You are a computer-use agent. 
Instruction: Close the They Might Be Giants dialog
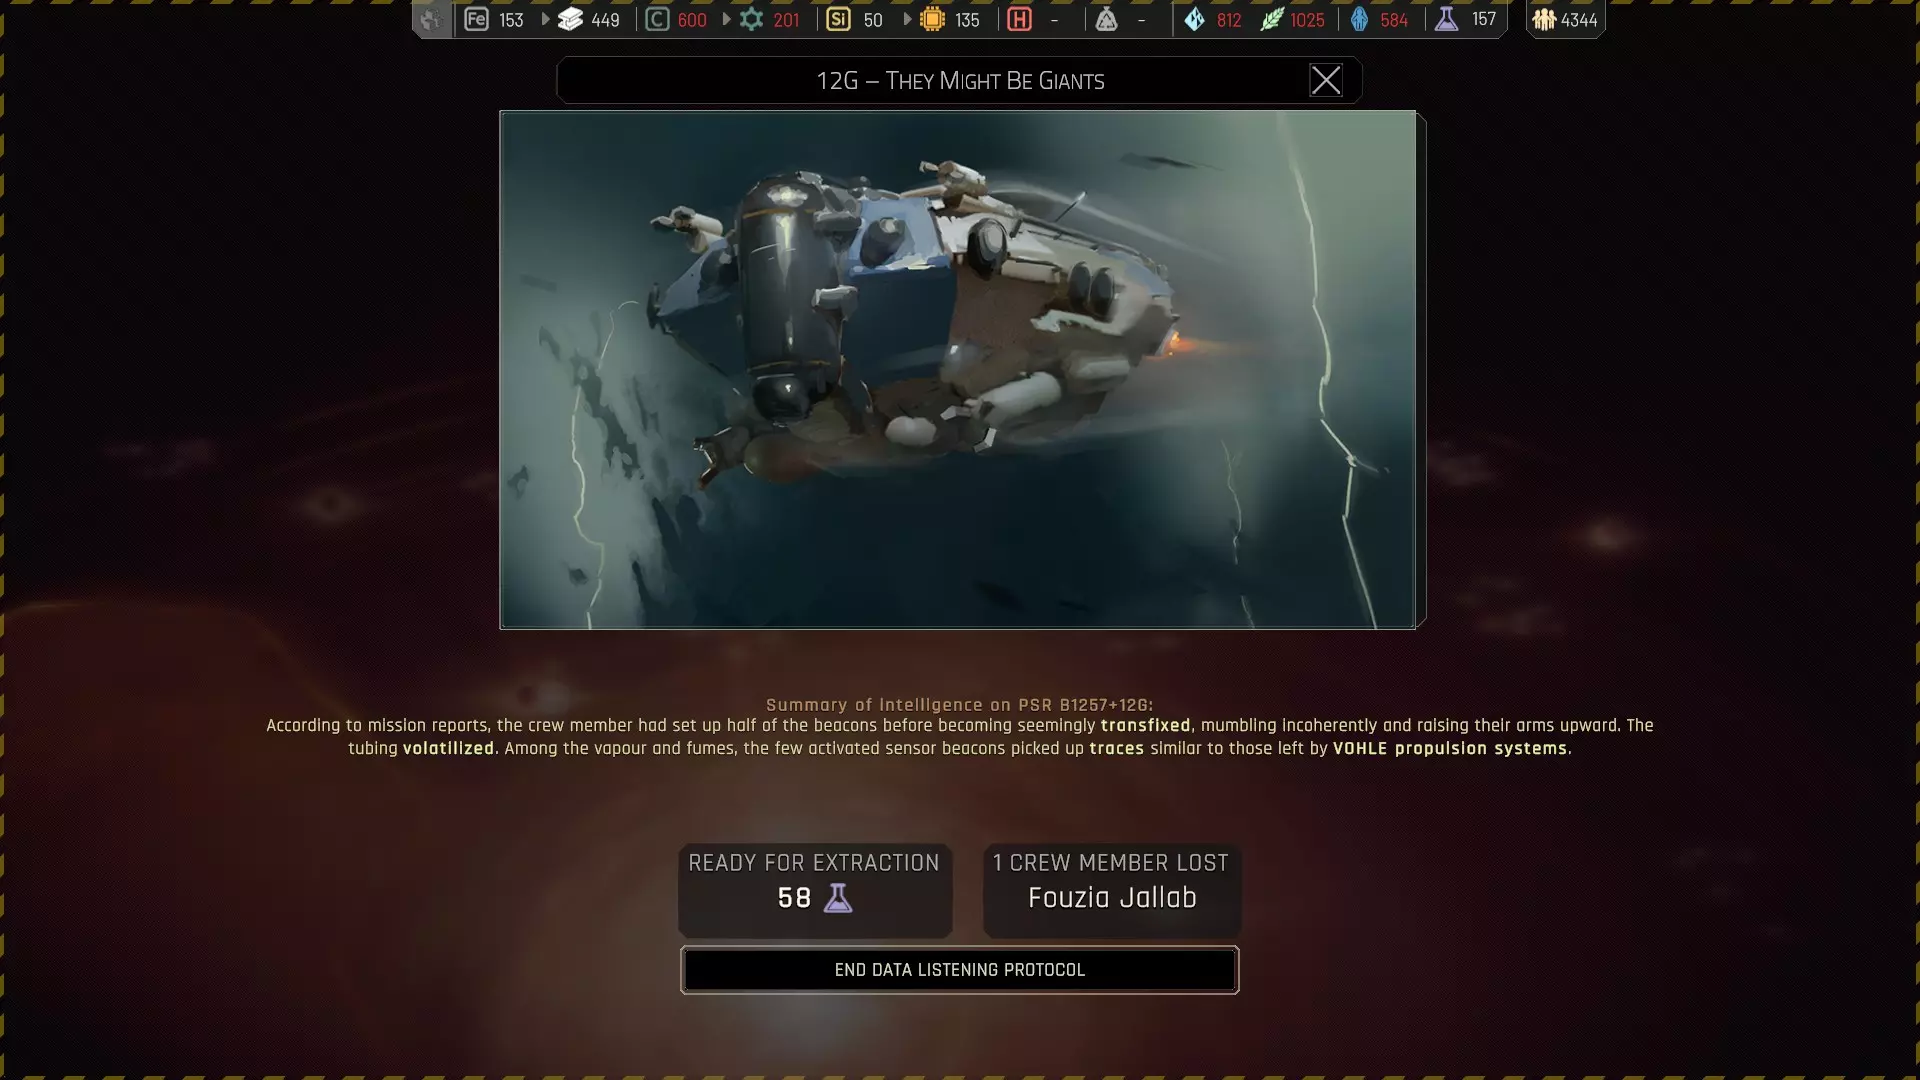1325,80
